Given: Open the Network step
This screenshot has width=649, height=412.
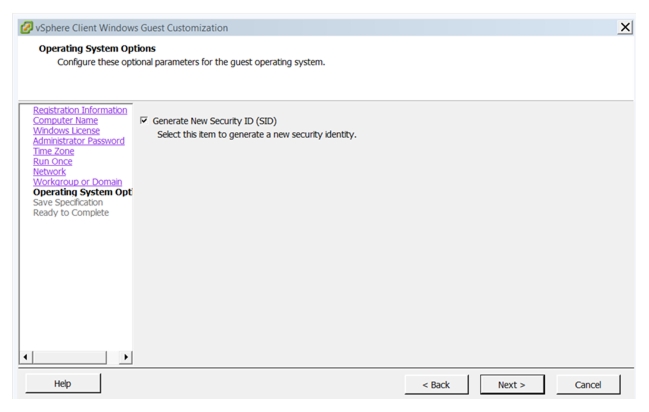Looking at the screenshot, I should click(x=49, y=171).
